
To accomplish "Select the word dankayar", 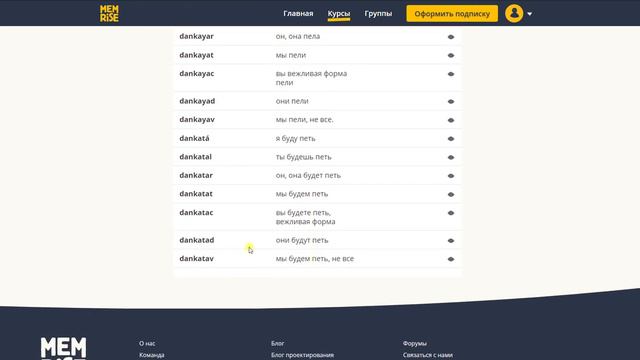I will [196, 36].
